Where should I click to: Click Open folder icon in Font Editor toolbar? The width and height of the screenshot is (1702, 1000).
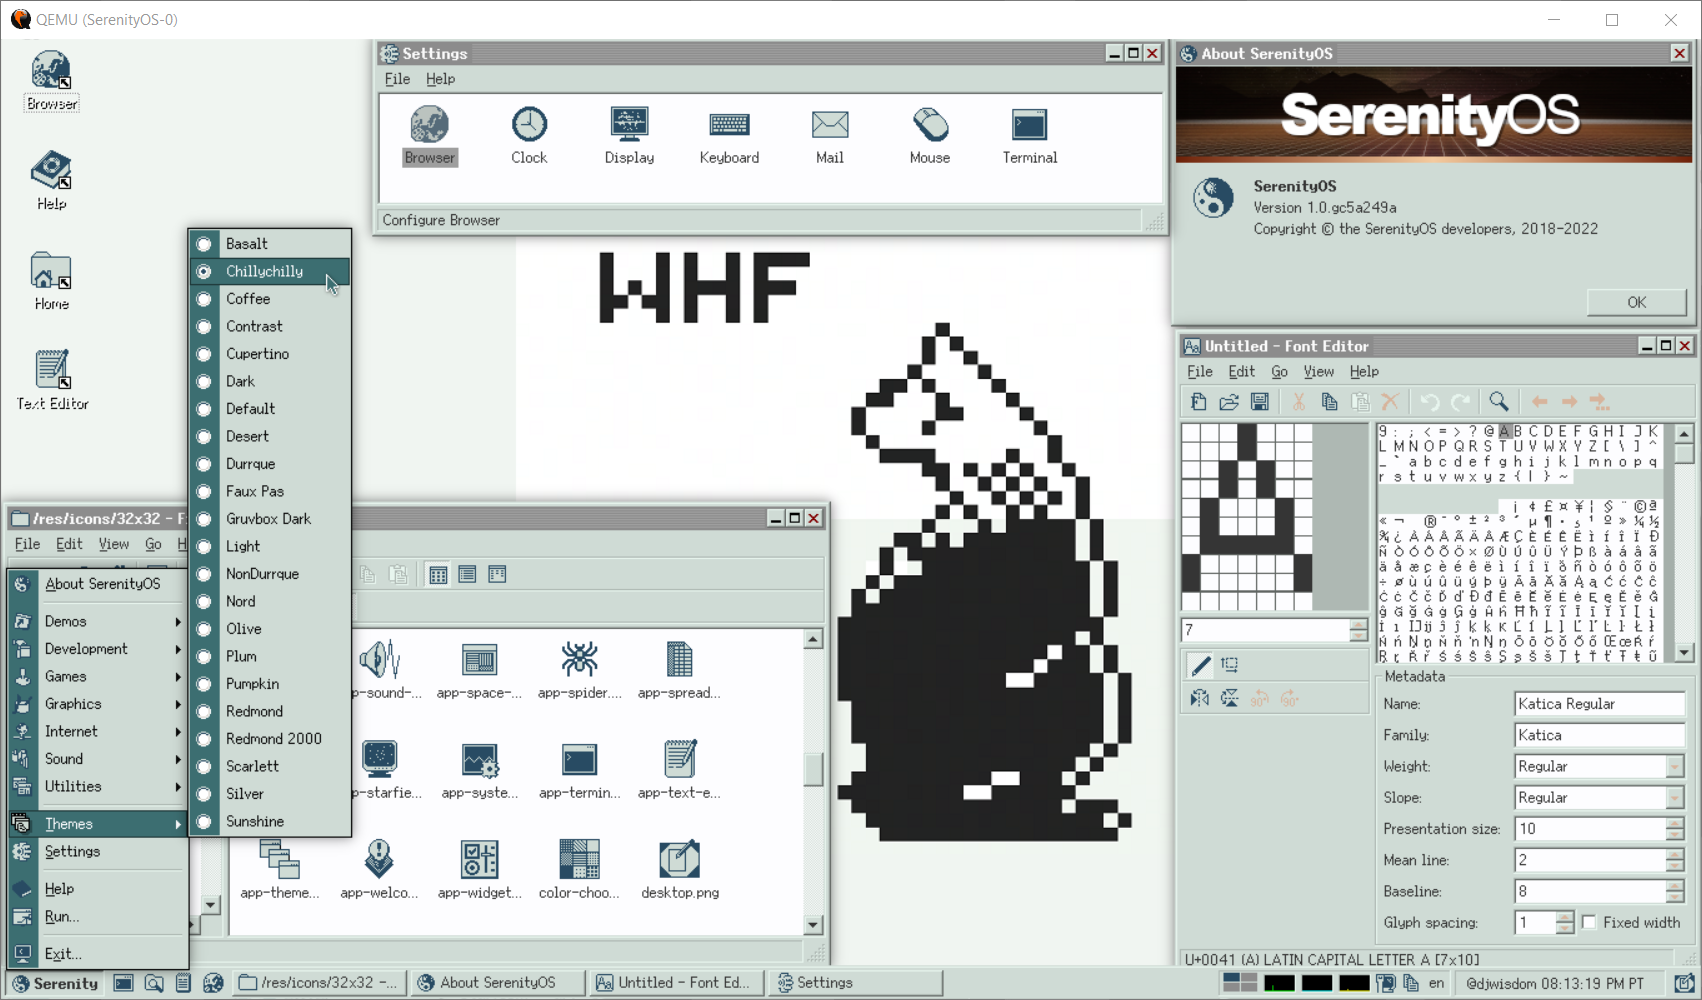coord(1229,402)
